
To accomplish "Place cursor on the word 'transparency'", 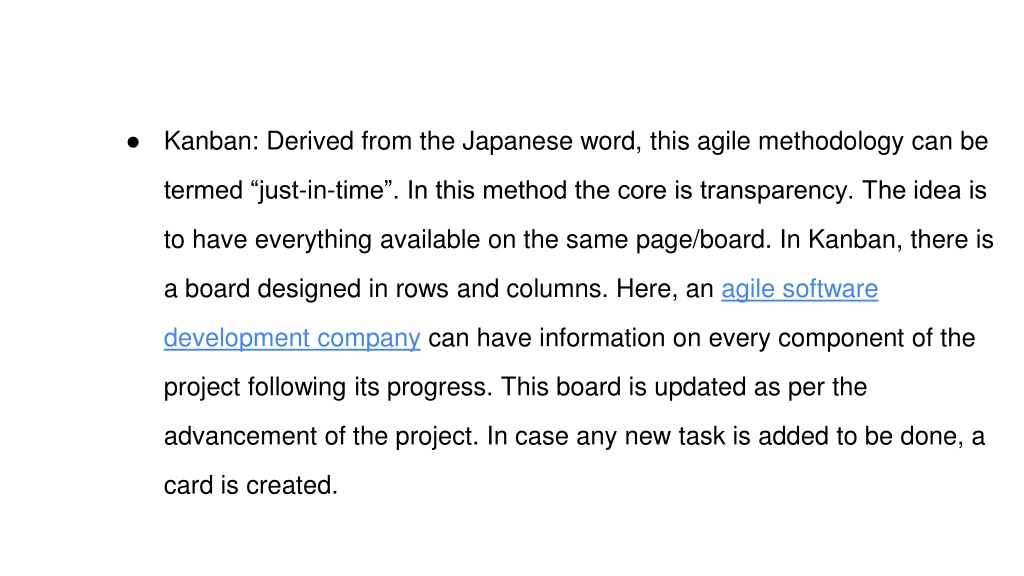I will pos(776,191).
